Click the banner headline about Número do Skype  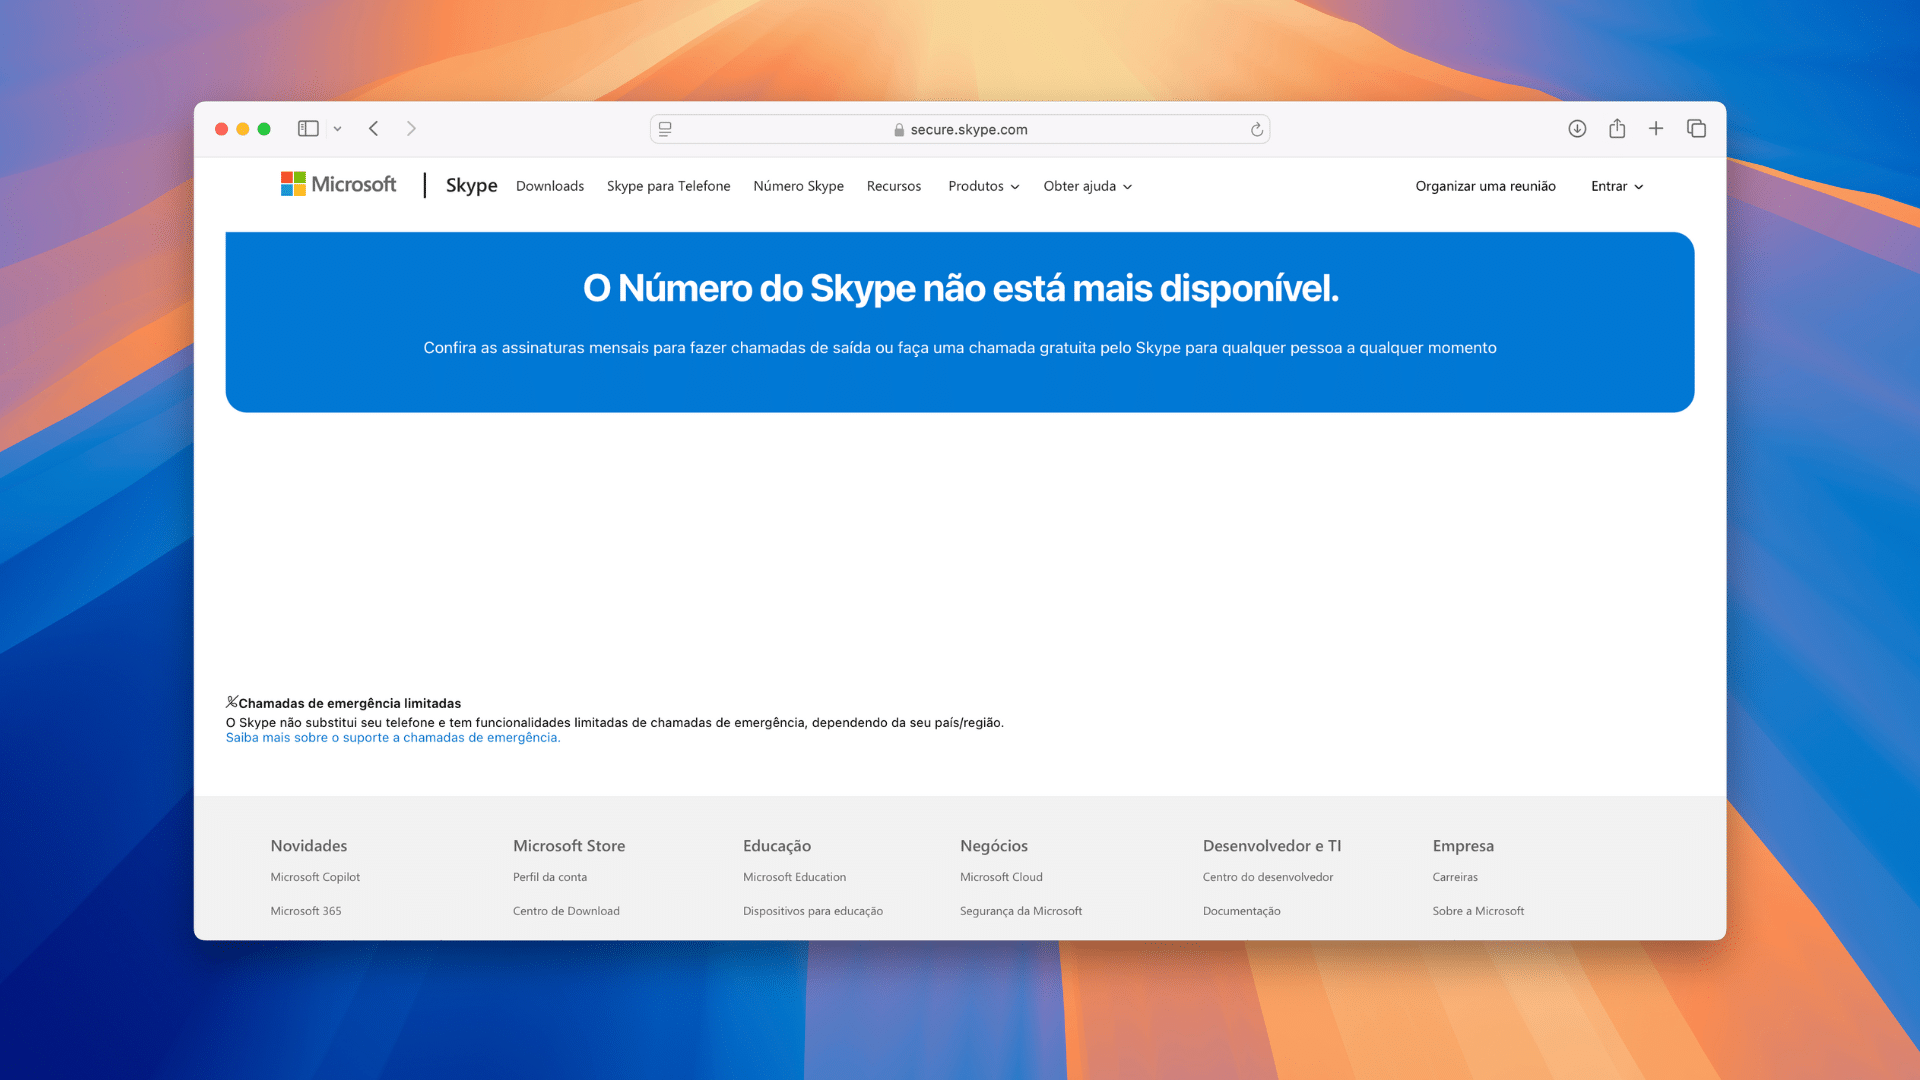961,289
